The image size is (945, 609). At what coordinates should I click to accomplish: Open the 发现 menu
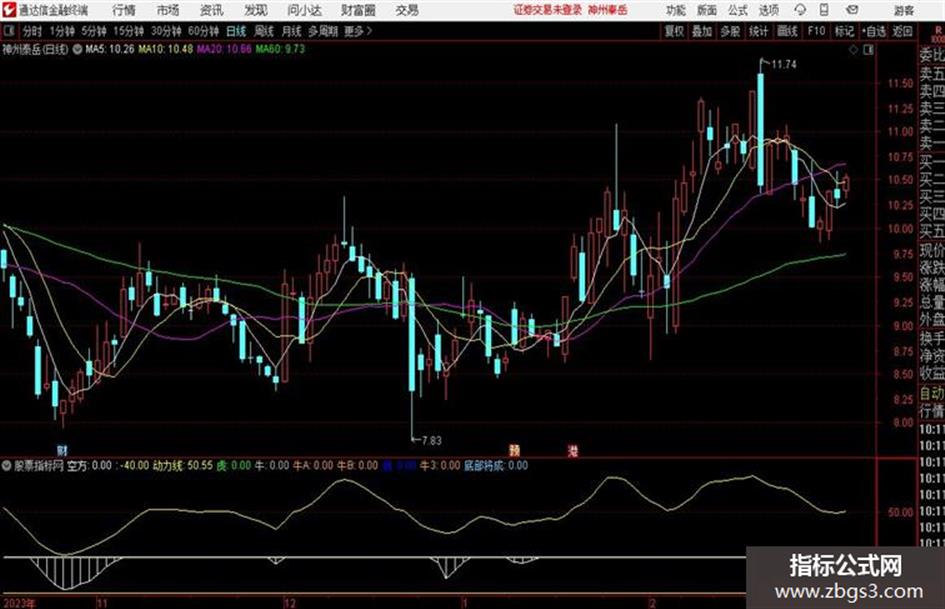click(256, 10)
